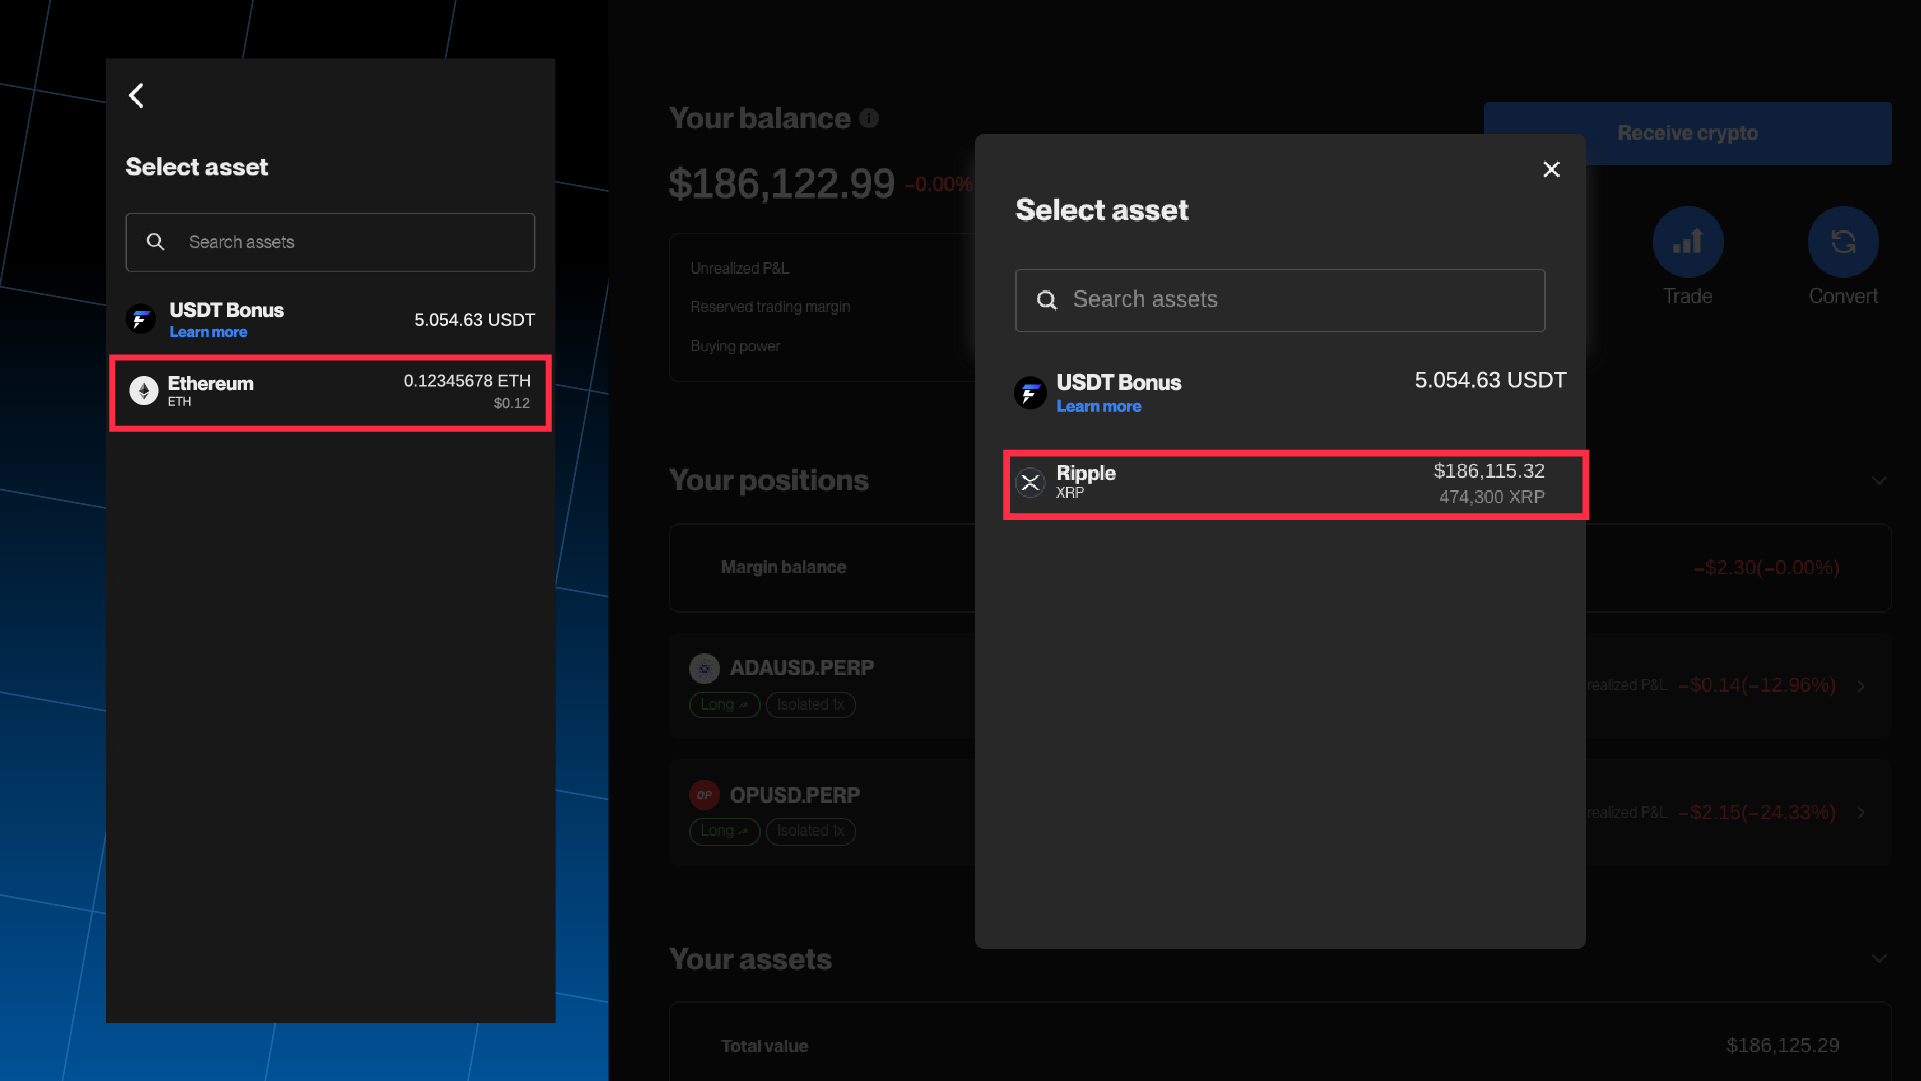
Task: Open Learn more link in desktop dialog
Action: [x=1099, y=406]
